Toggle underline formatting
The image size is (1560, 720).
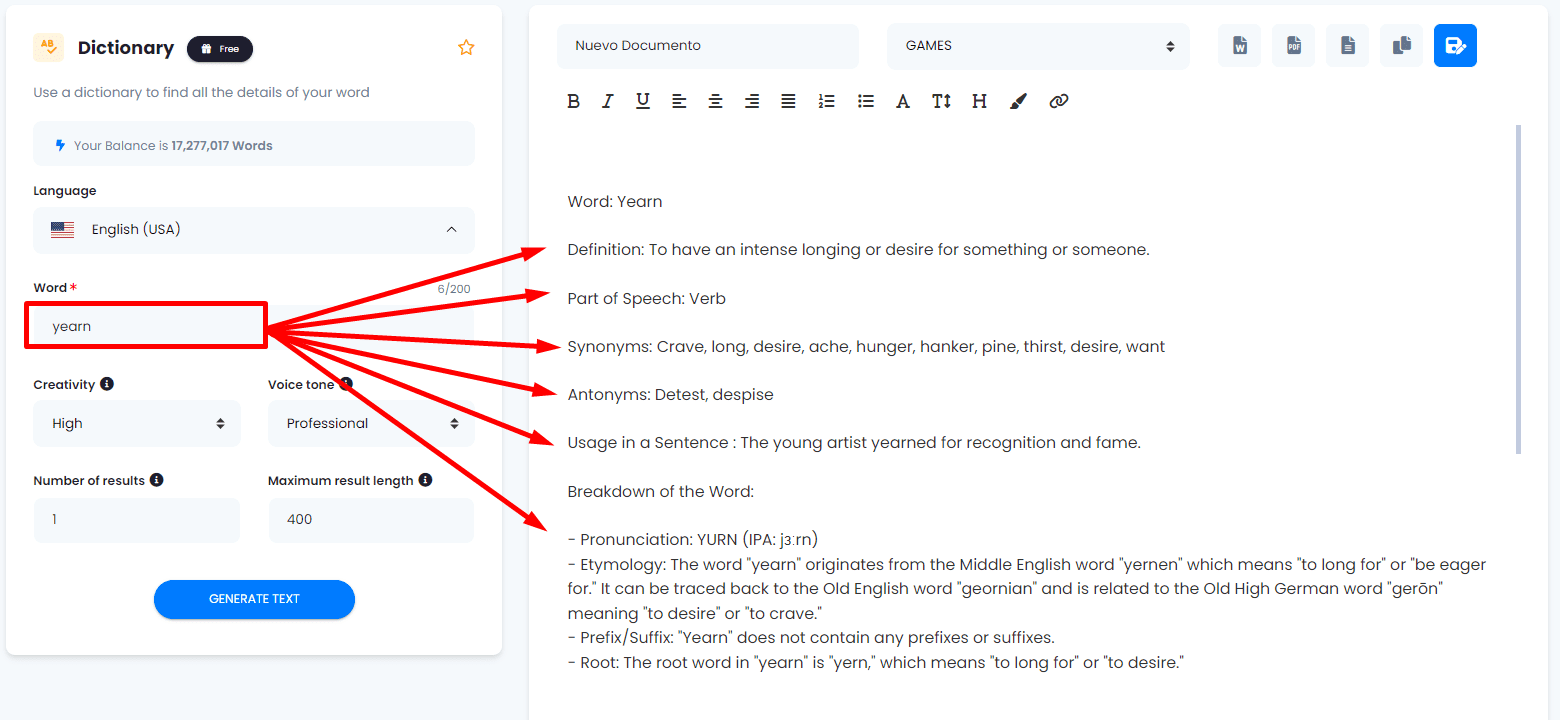tap(643, 101)
